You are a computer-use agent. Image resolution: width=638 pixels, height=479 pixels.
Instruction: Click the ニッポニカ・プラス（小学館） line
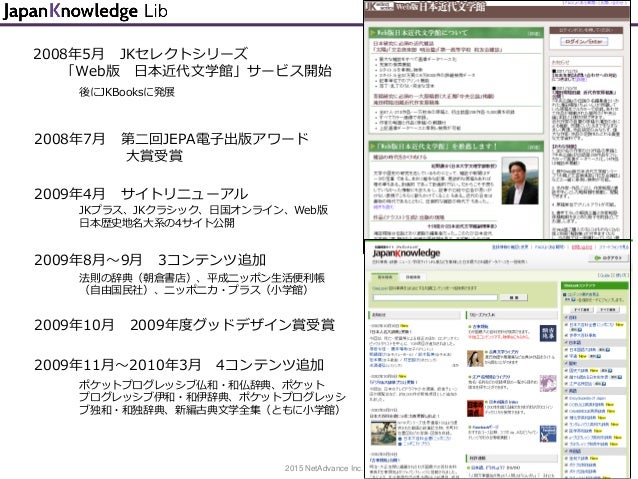click(x=236, y=290)
